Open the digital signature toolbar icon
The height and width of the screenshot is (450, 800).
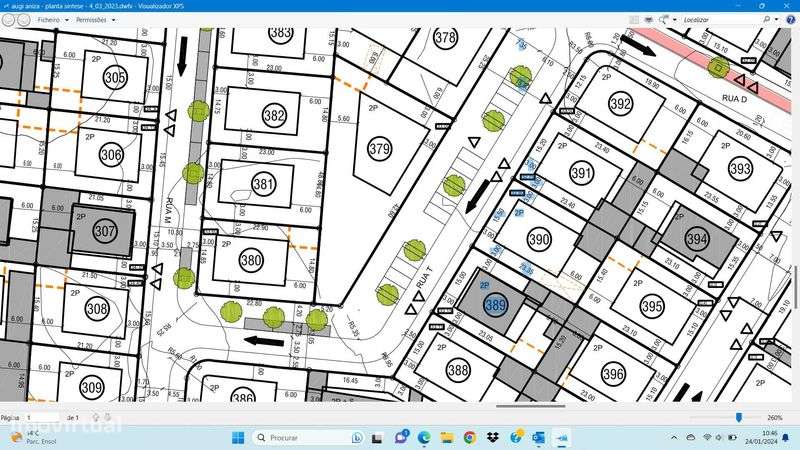tap(663, 19)
